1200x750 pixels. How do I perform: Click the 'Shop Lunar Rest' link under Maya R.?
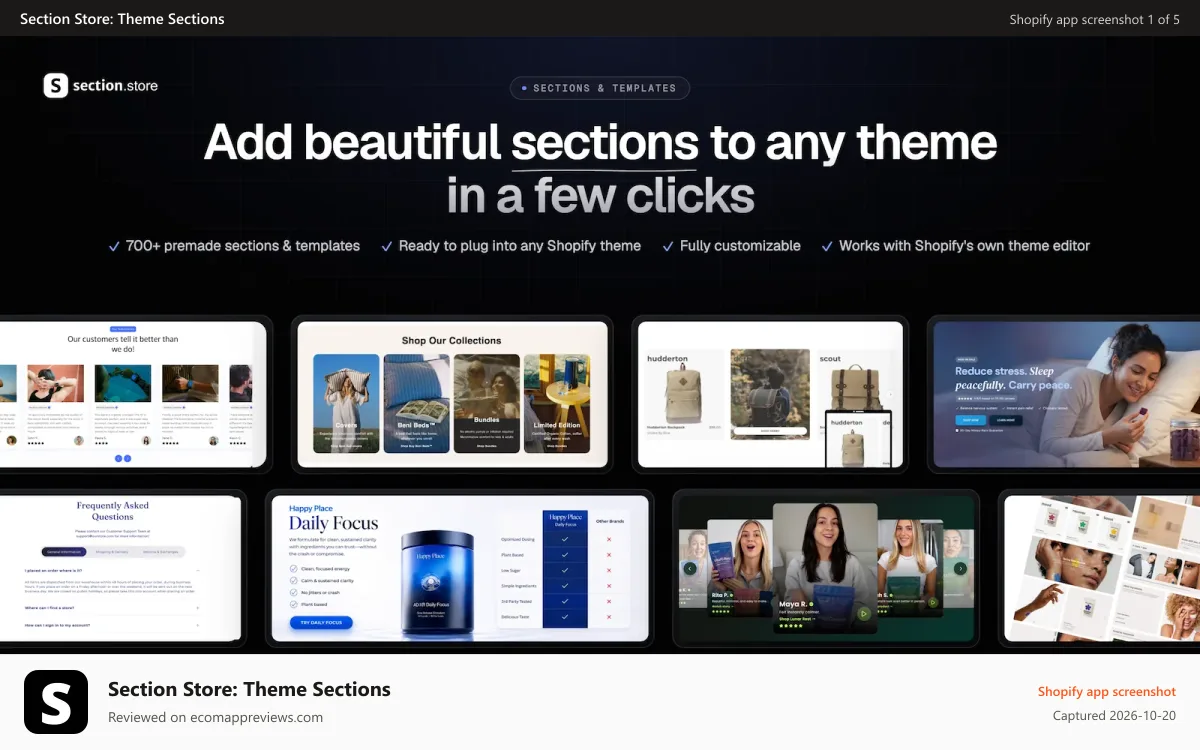click(797, 619)
